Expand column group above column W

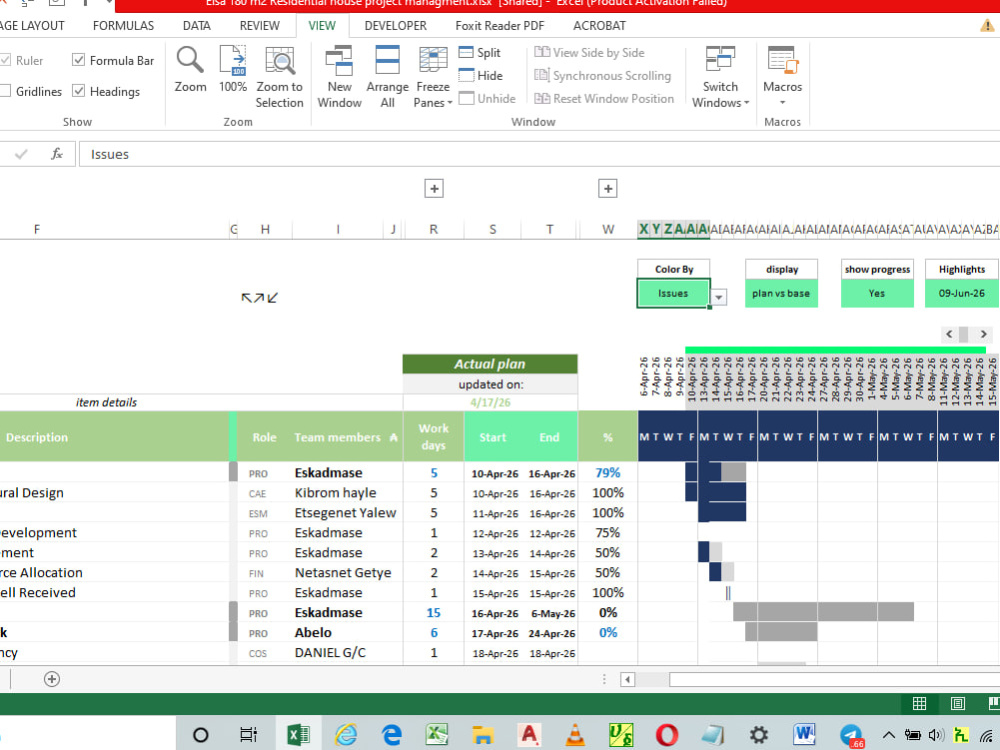(607, 189)
